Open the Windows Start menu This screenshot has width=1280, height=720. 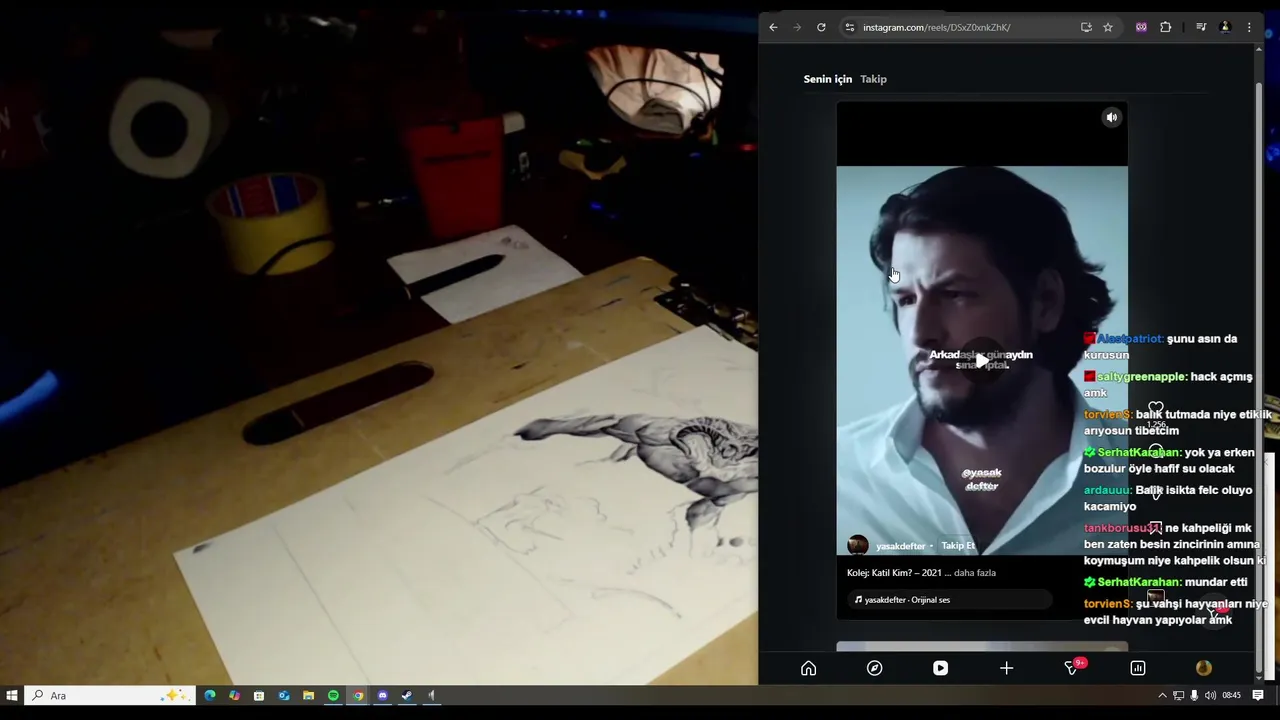pos(12,695)
